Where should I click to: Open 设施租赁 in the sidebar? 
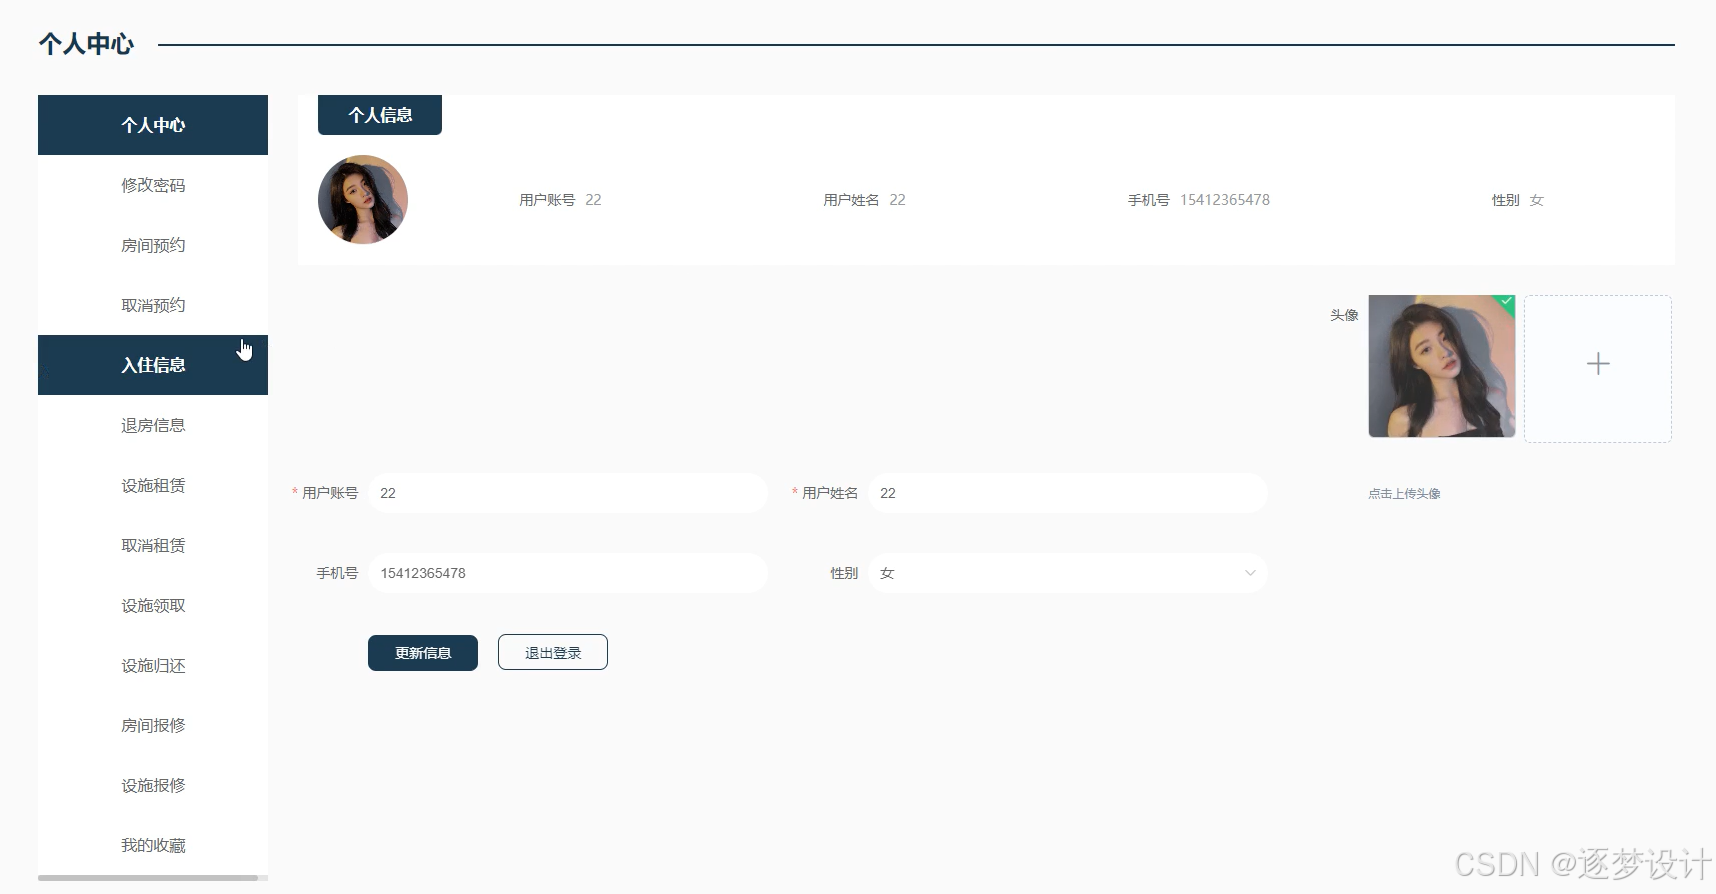tap(153, 485)
